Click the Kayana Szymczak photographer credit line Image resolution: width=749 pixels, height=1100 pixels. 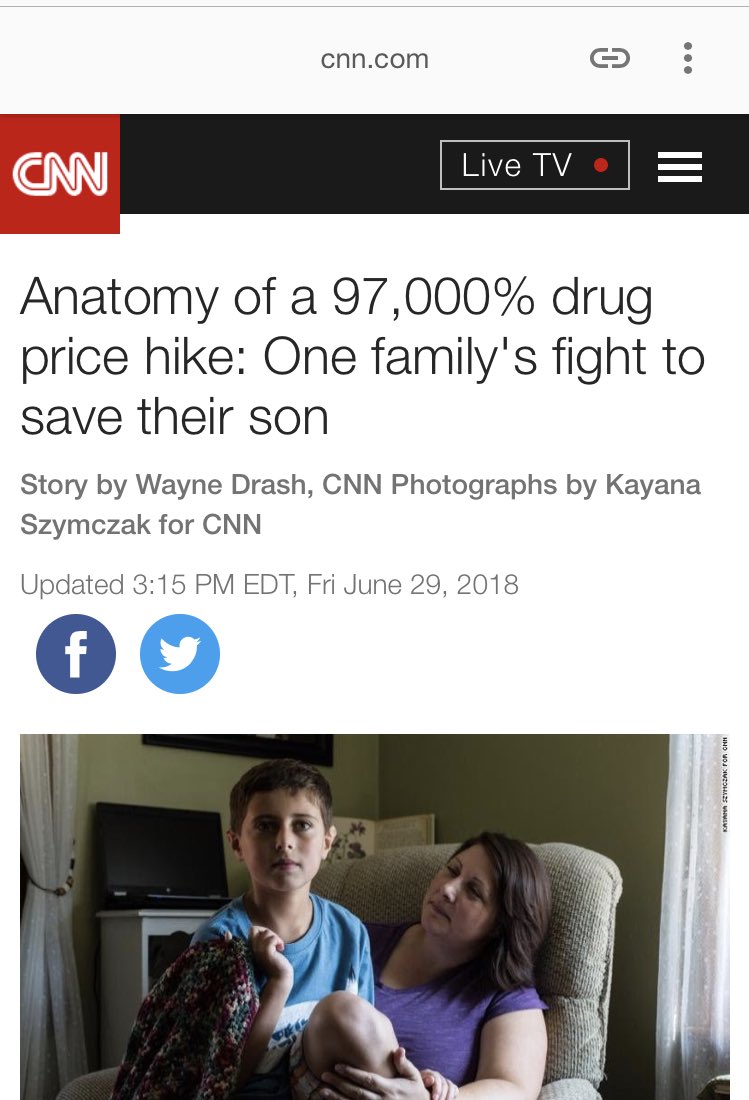click(360, 504)
